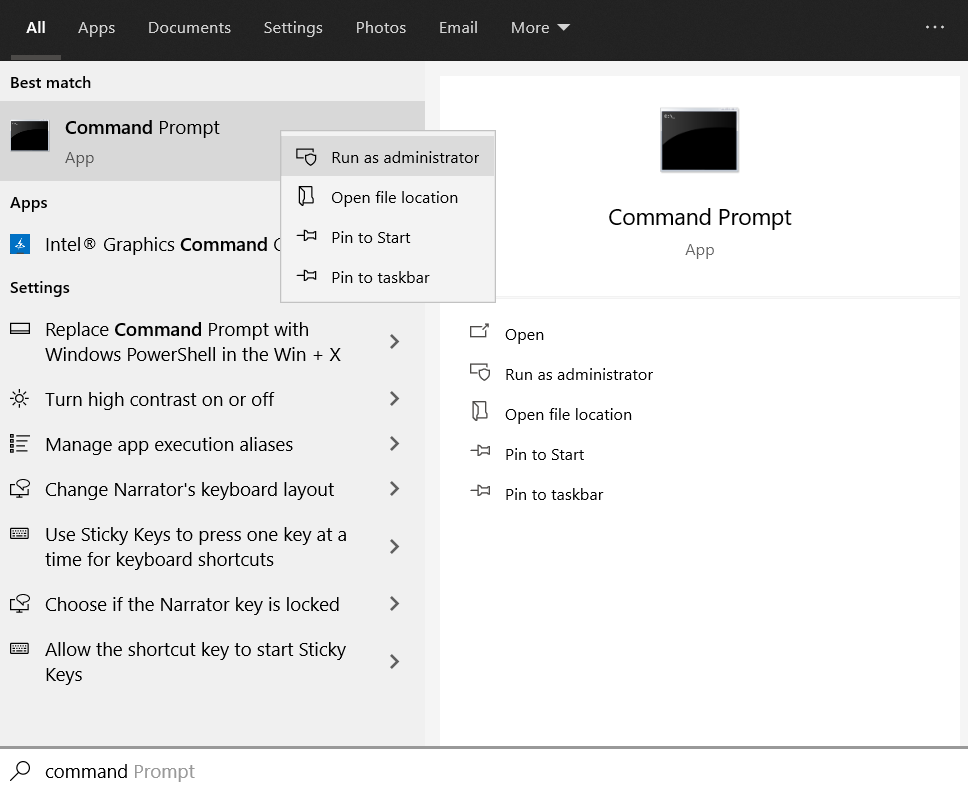This screenshot has height=791, width=968.
Task: Click the Intel Graphics Command Center icon
Action: tap(20, 244)
